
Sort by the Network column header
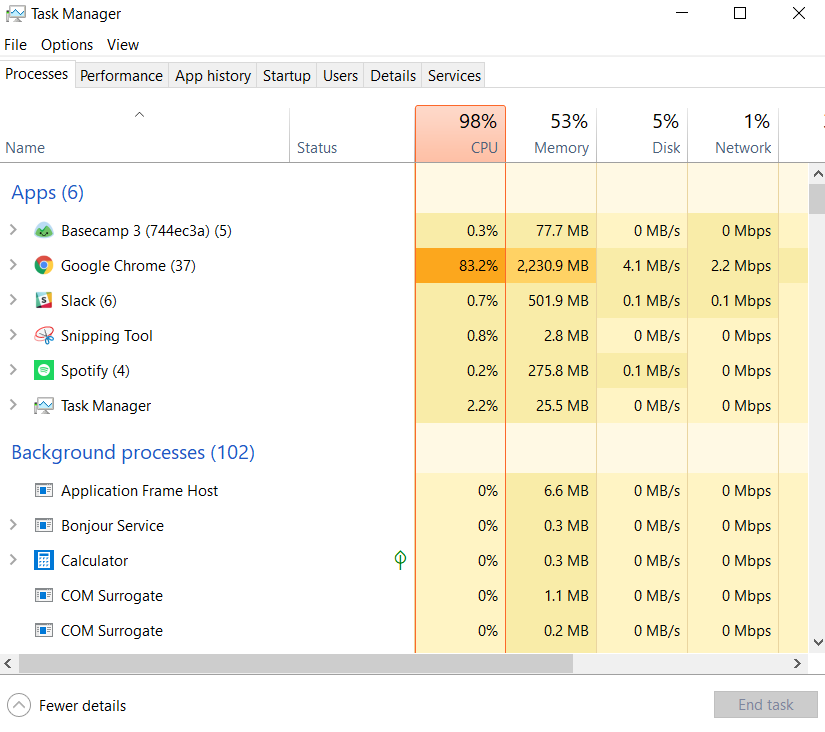[x=733, y=134]
